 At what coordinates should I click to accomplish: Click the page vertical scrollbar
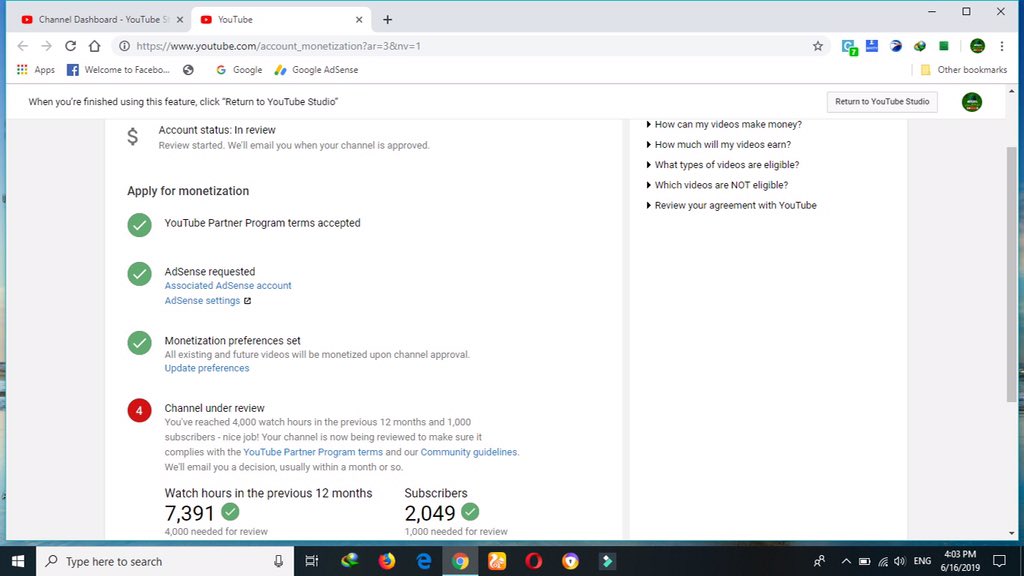point(1012,274)
